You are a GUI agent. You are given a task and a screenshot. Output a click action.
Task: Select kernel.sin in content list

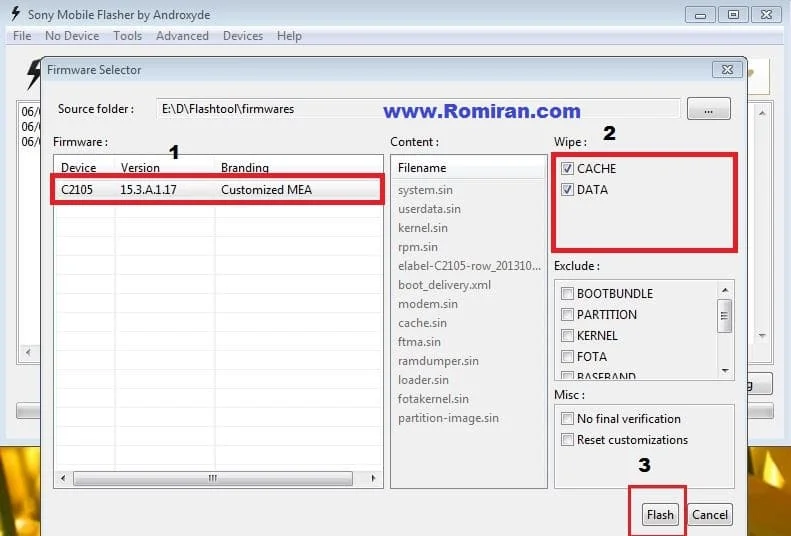tap(423, 228)
